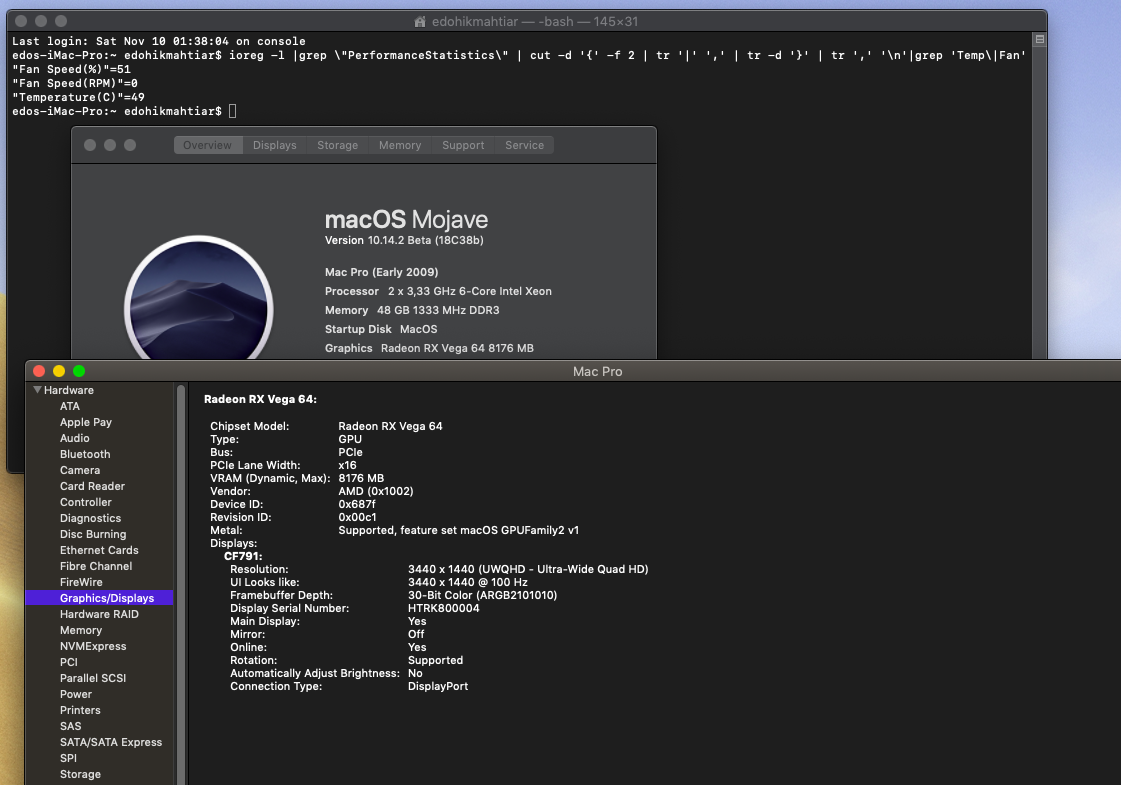This screenshot has height=785, width=1121.
Task: Select the highlighted Graphics/Displays item
Action: 99,598
